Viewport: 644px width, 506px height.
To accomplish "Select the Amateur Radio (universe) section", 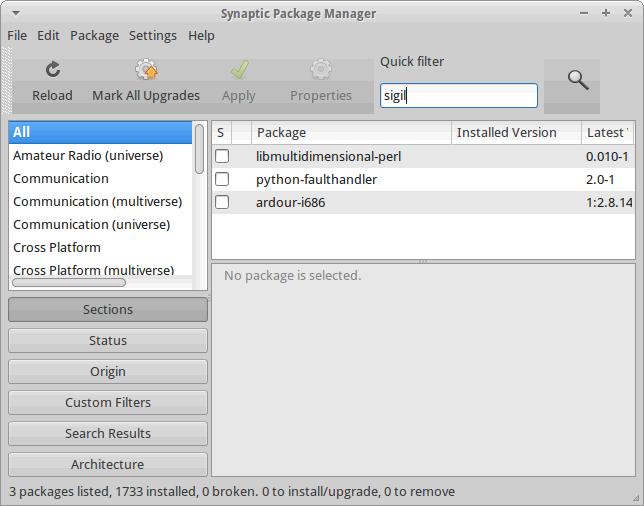I will [88, 156].
